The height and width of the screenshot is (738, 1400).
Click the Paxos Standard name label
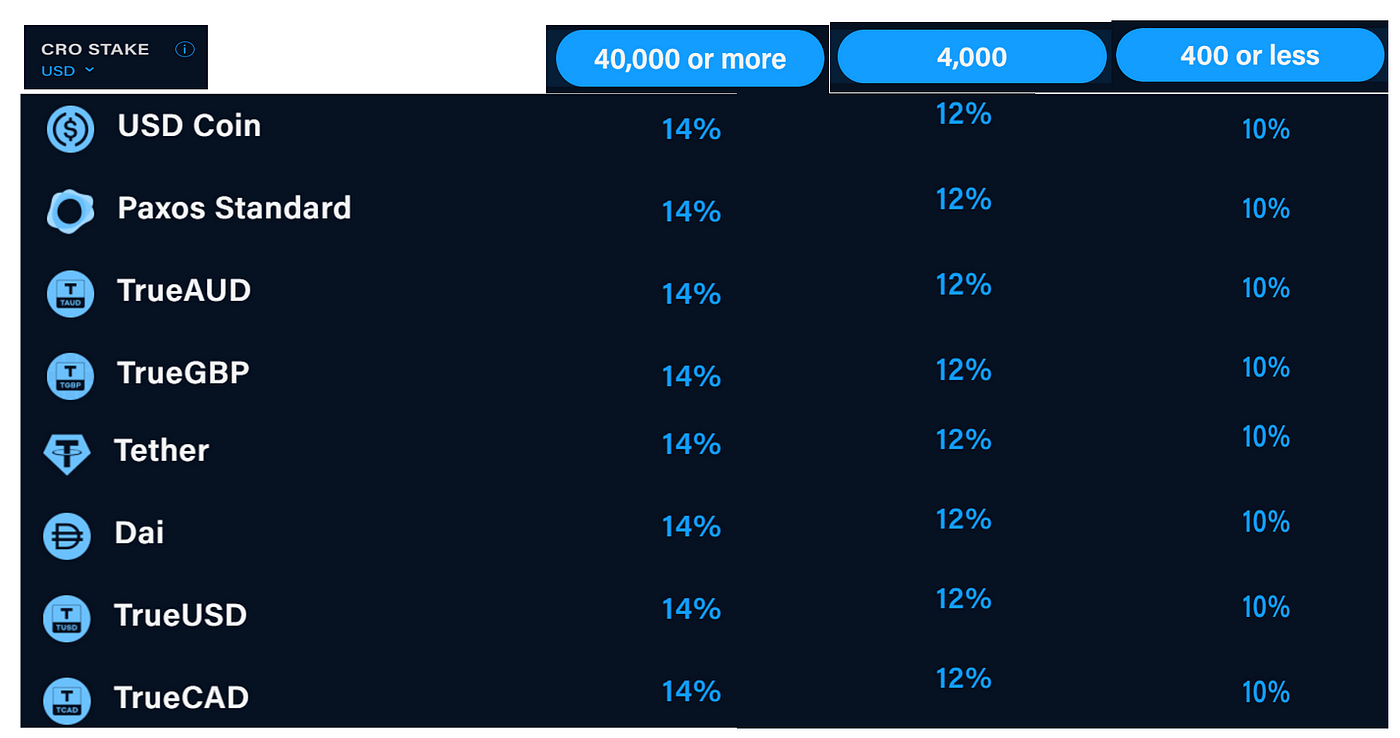click(234, 208)
